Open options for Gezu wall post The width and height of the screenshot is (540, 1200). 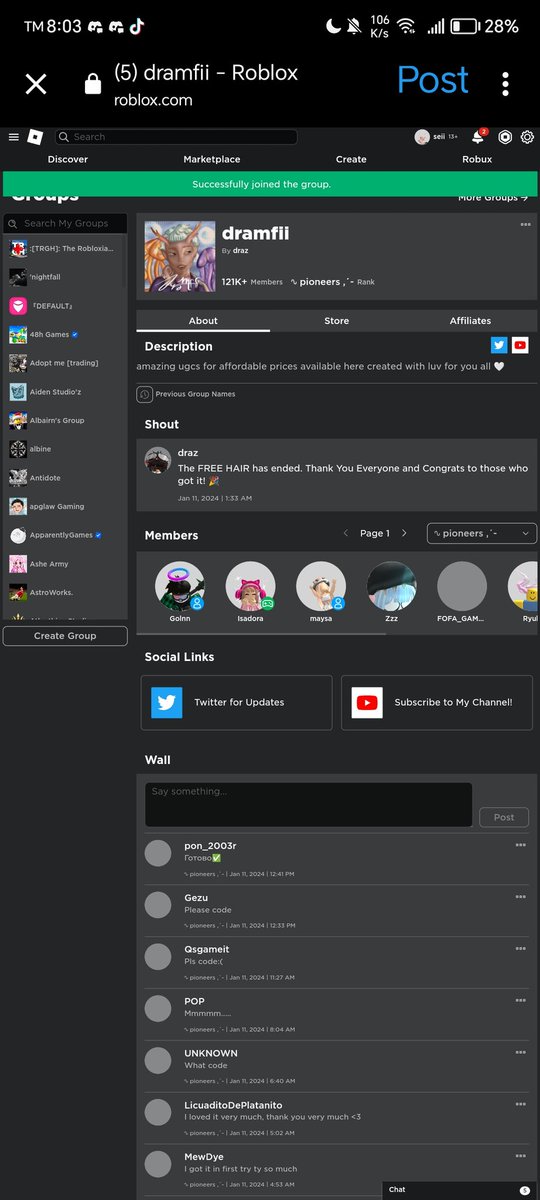tap(520, 897)
